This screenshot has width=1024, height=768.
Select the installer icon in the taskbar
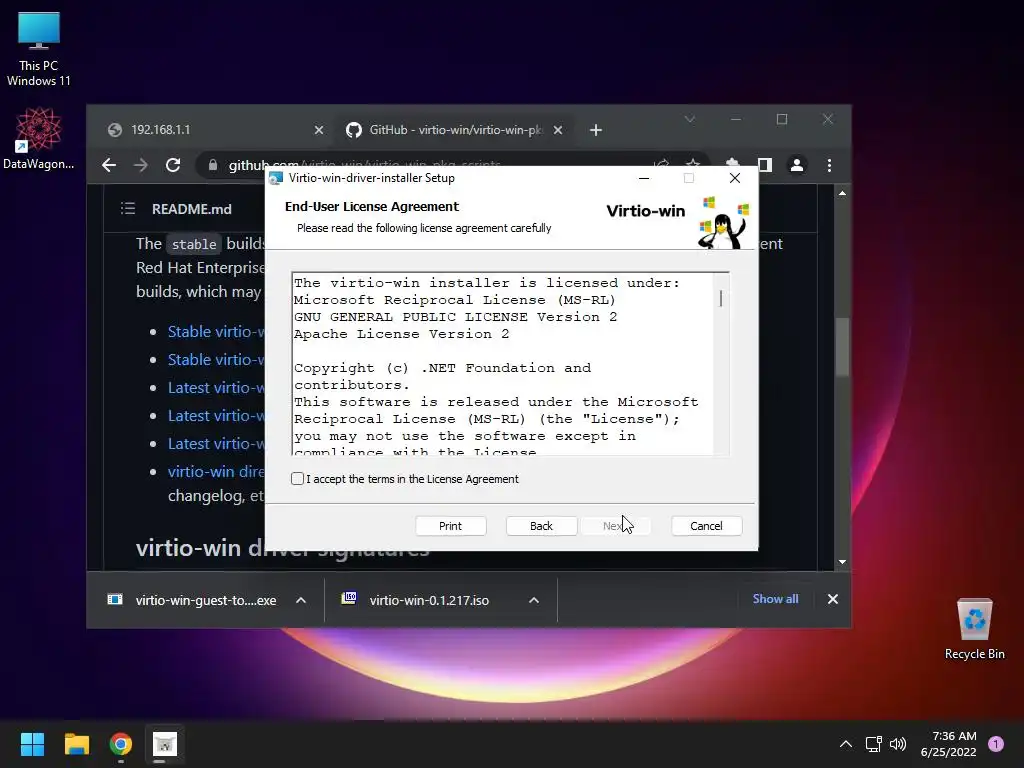(165, 744)
